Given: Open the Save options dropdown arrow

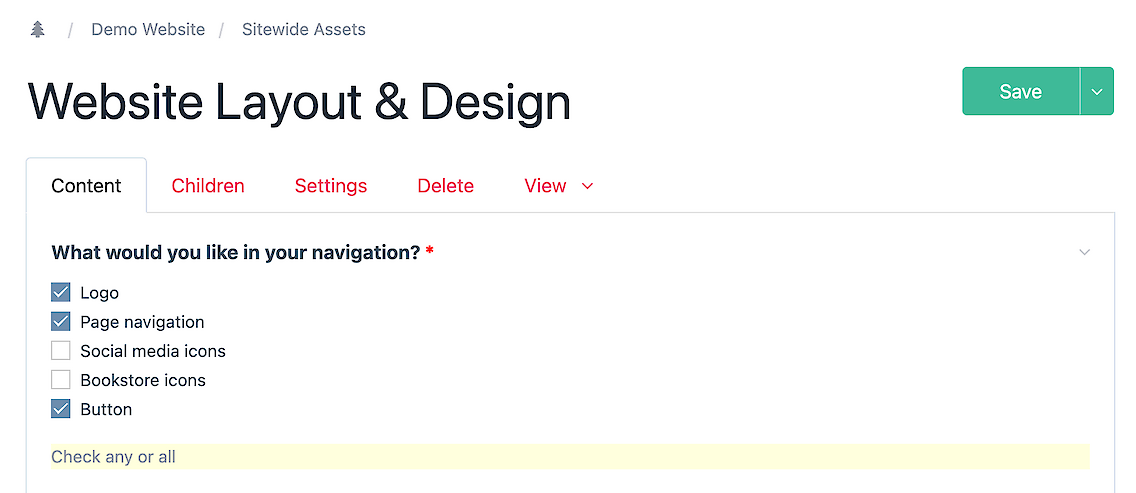Looking at the screenshot, I should [x=1097, y=91].
